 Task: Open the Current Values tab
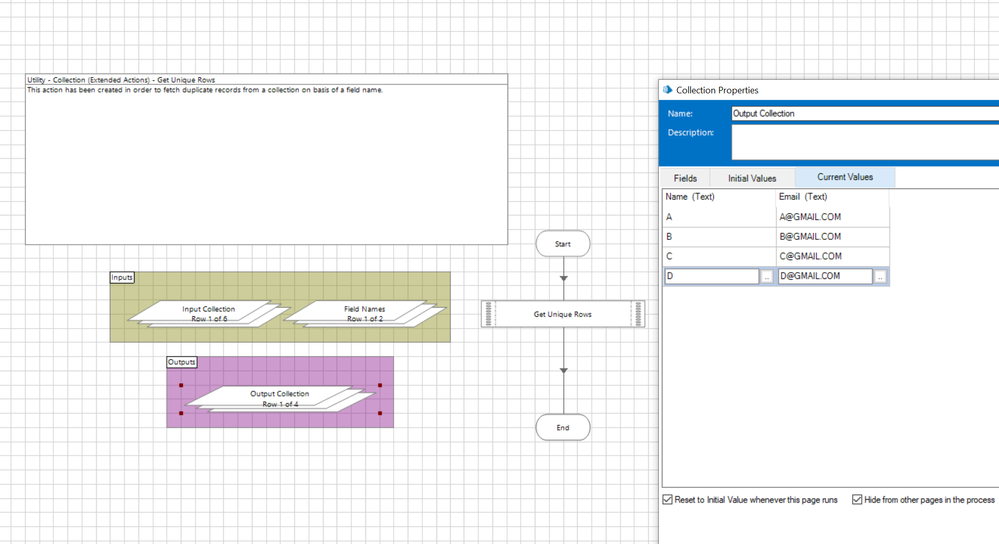845,177
